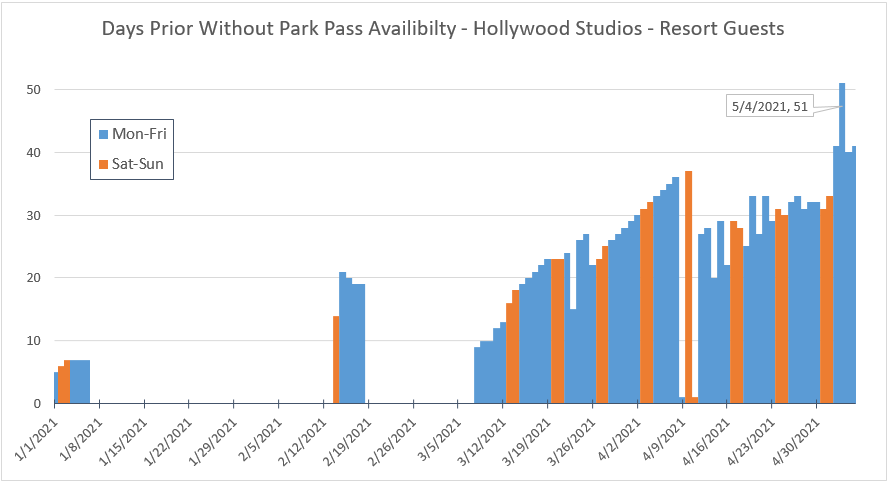Click x-axis date 1/22/2021

168,442
